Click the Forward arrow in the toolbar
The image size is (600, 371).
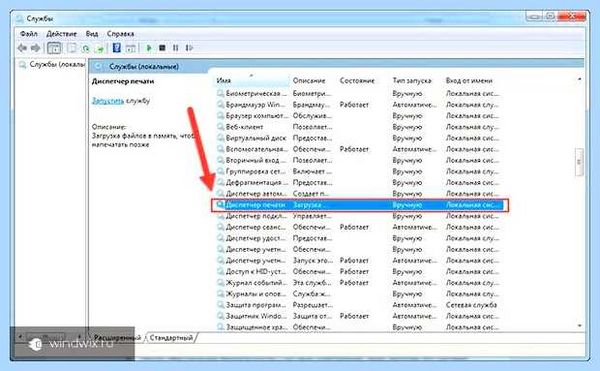pyautogui.click(x=35, y=48)
